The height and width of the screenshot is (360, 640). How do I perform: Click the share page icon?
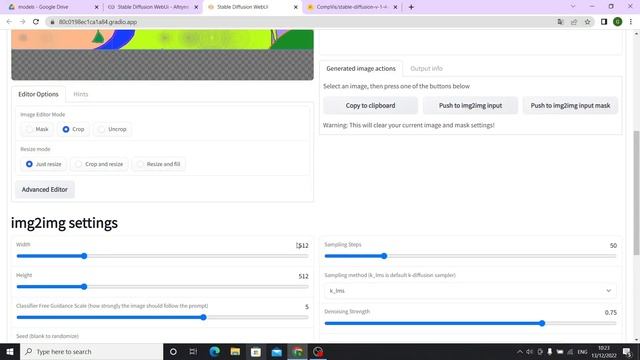point(574,22)
